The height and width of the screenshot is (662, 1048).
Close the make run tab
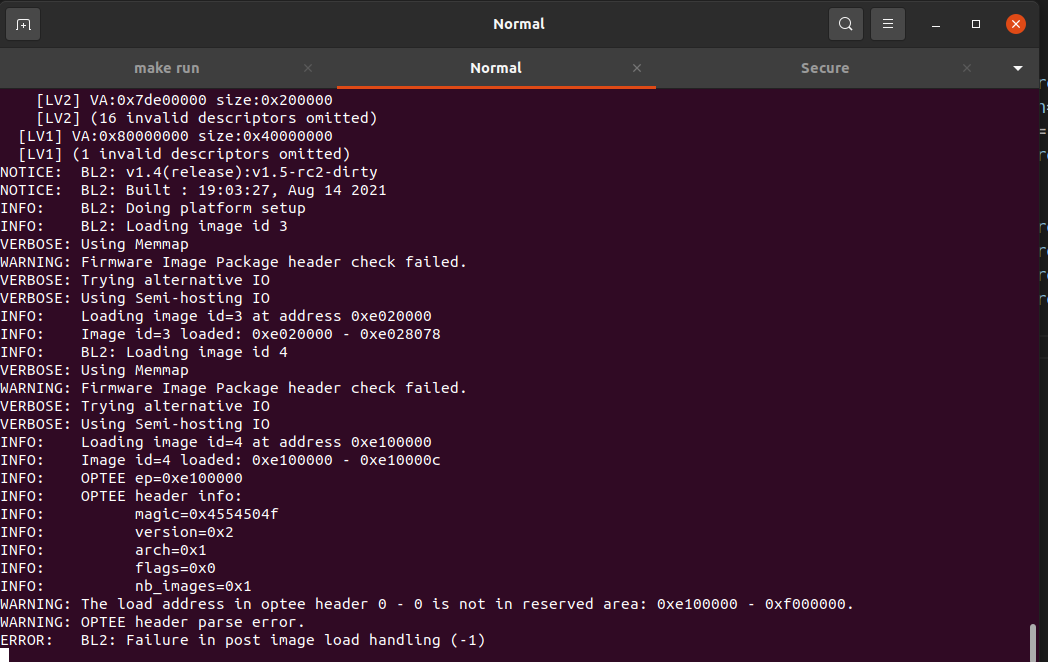(307, 68)
